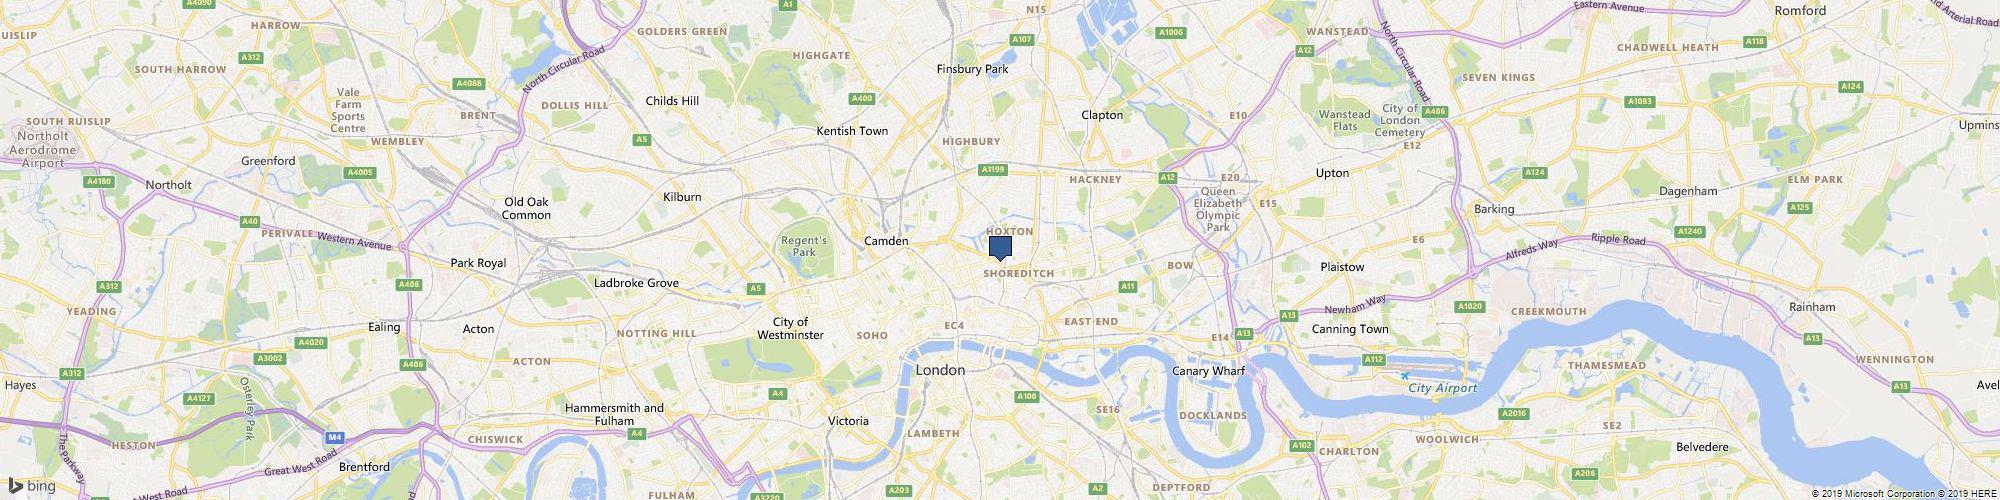The height and width of the screenshot is (500, 2000).
Task: Click the Finsbury Park label
Action: 972,69
